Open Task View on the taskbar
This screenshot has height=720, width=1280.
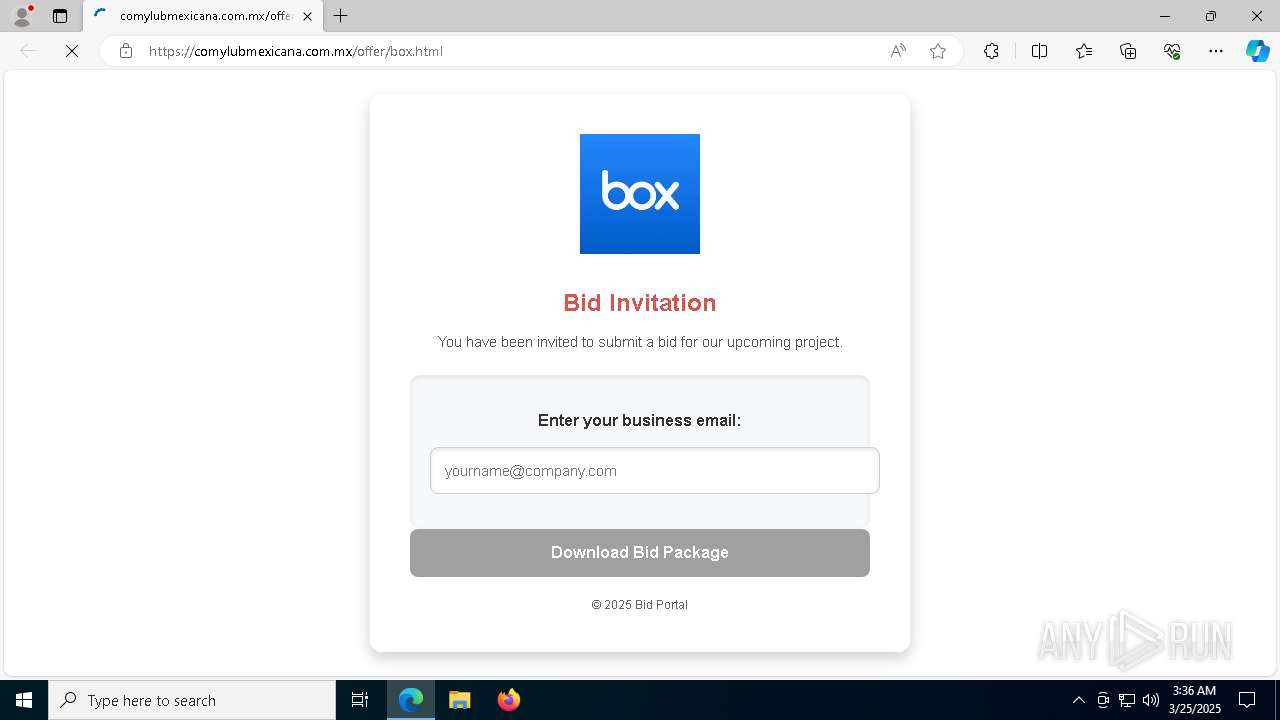click(x=360, y=700)
